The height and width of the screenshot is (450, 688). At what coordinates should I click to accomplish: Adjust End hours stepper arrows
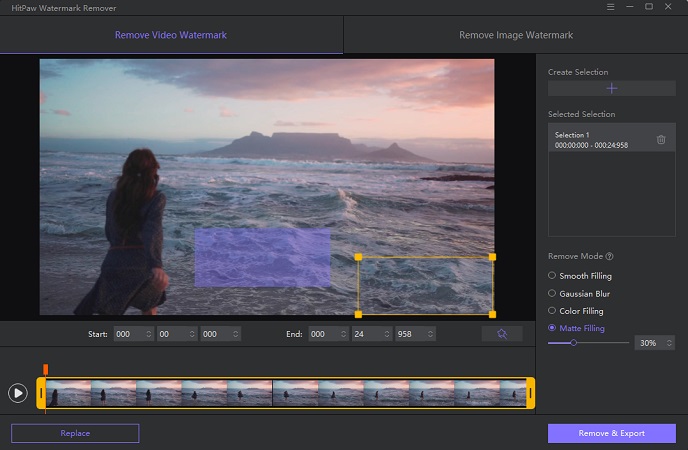tap(343, 334)
